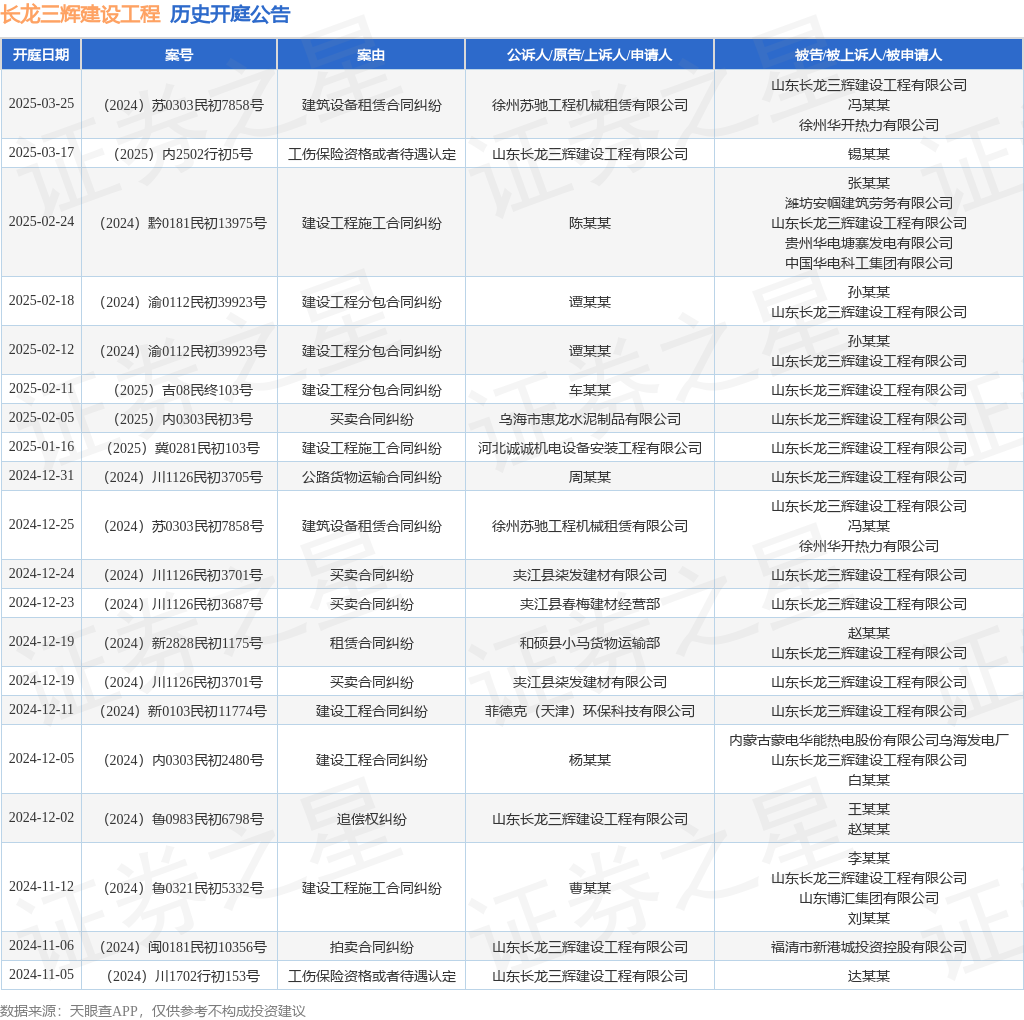This screenshot has width=1024, height=1020.
Task: Select 和硕县小马货物运输部
Action: click(x=590, y=644)
